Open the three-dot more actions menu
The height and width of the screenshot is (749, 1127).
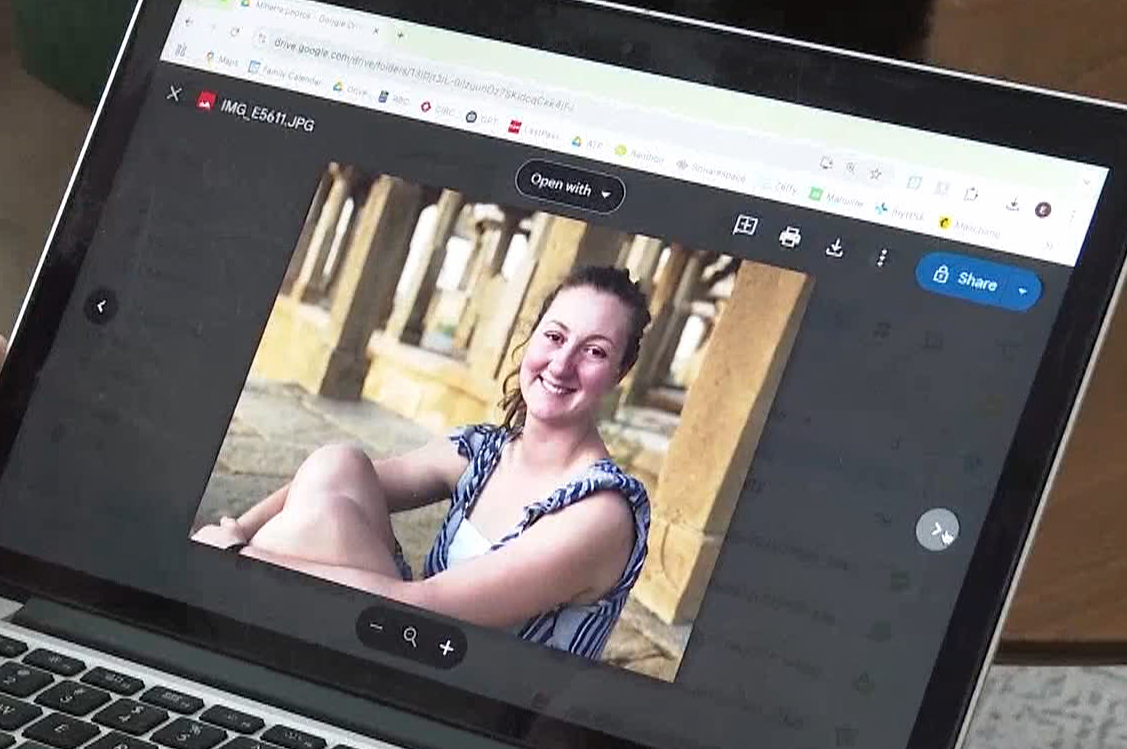tap(881, 258)
